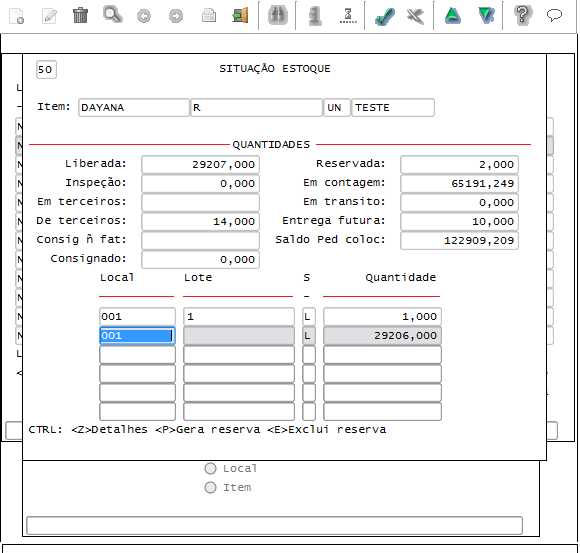Image resolution: width=580 pixels, height=553 pixels.
Task: Click the Liberada quantity field 29207,000
Action: (x=200, y=165)
